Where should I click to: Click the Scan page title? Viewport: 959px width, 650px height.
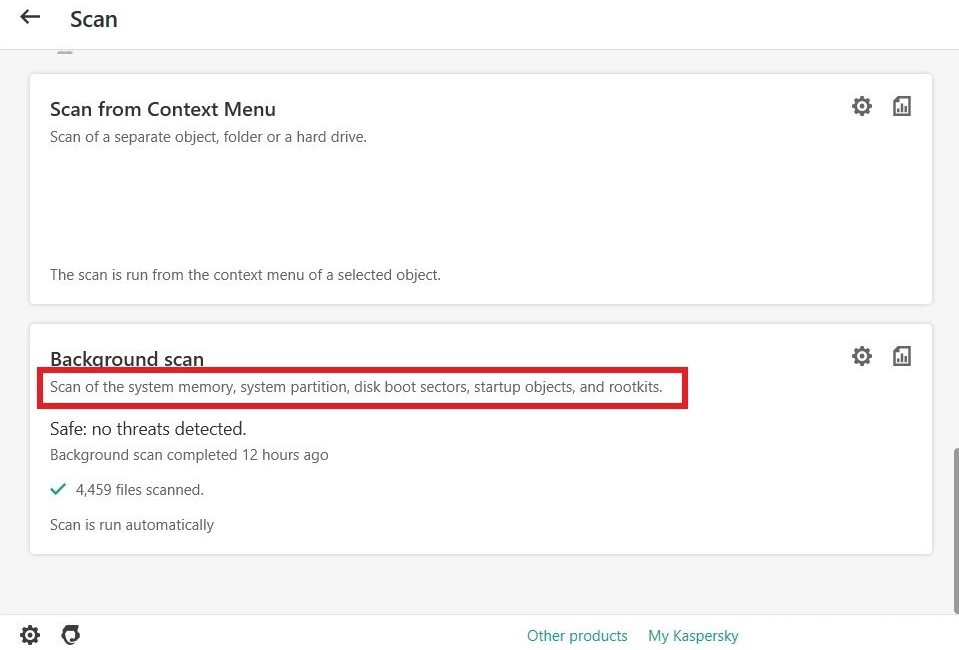[x=94, y=19]
